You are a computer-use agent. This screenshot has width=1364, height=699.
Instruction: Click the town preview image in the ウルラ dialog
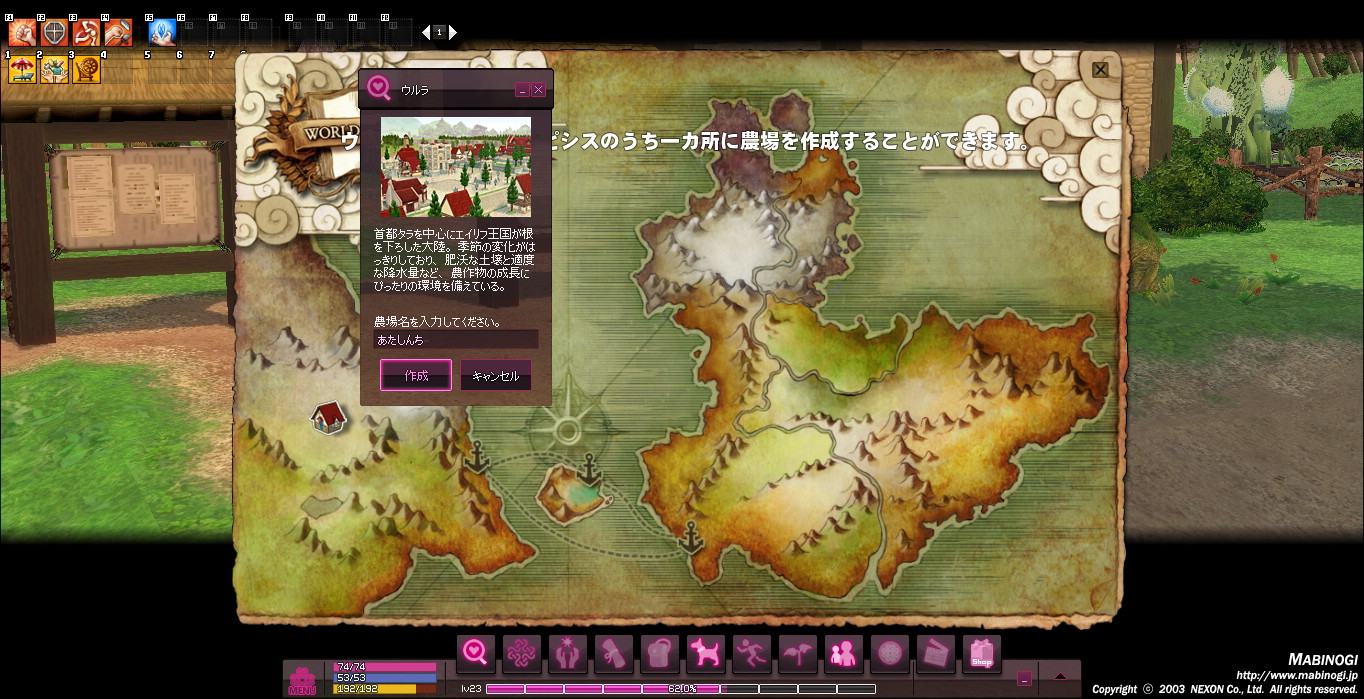point(455,167)
